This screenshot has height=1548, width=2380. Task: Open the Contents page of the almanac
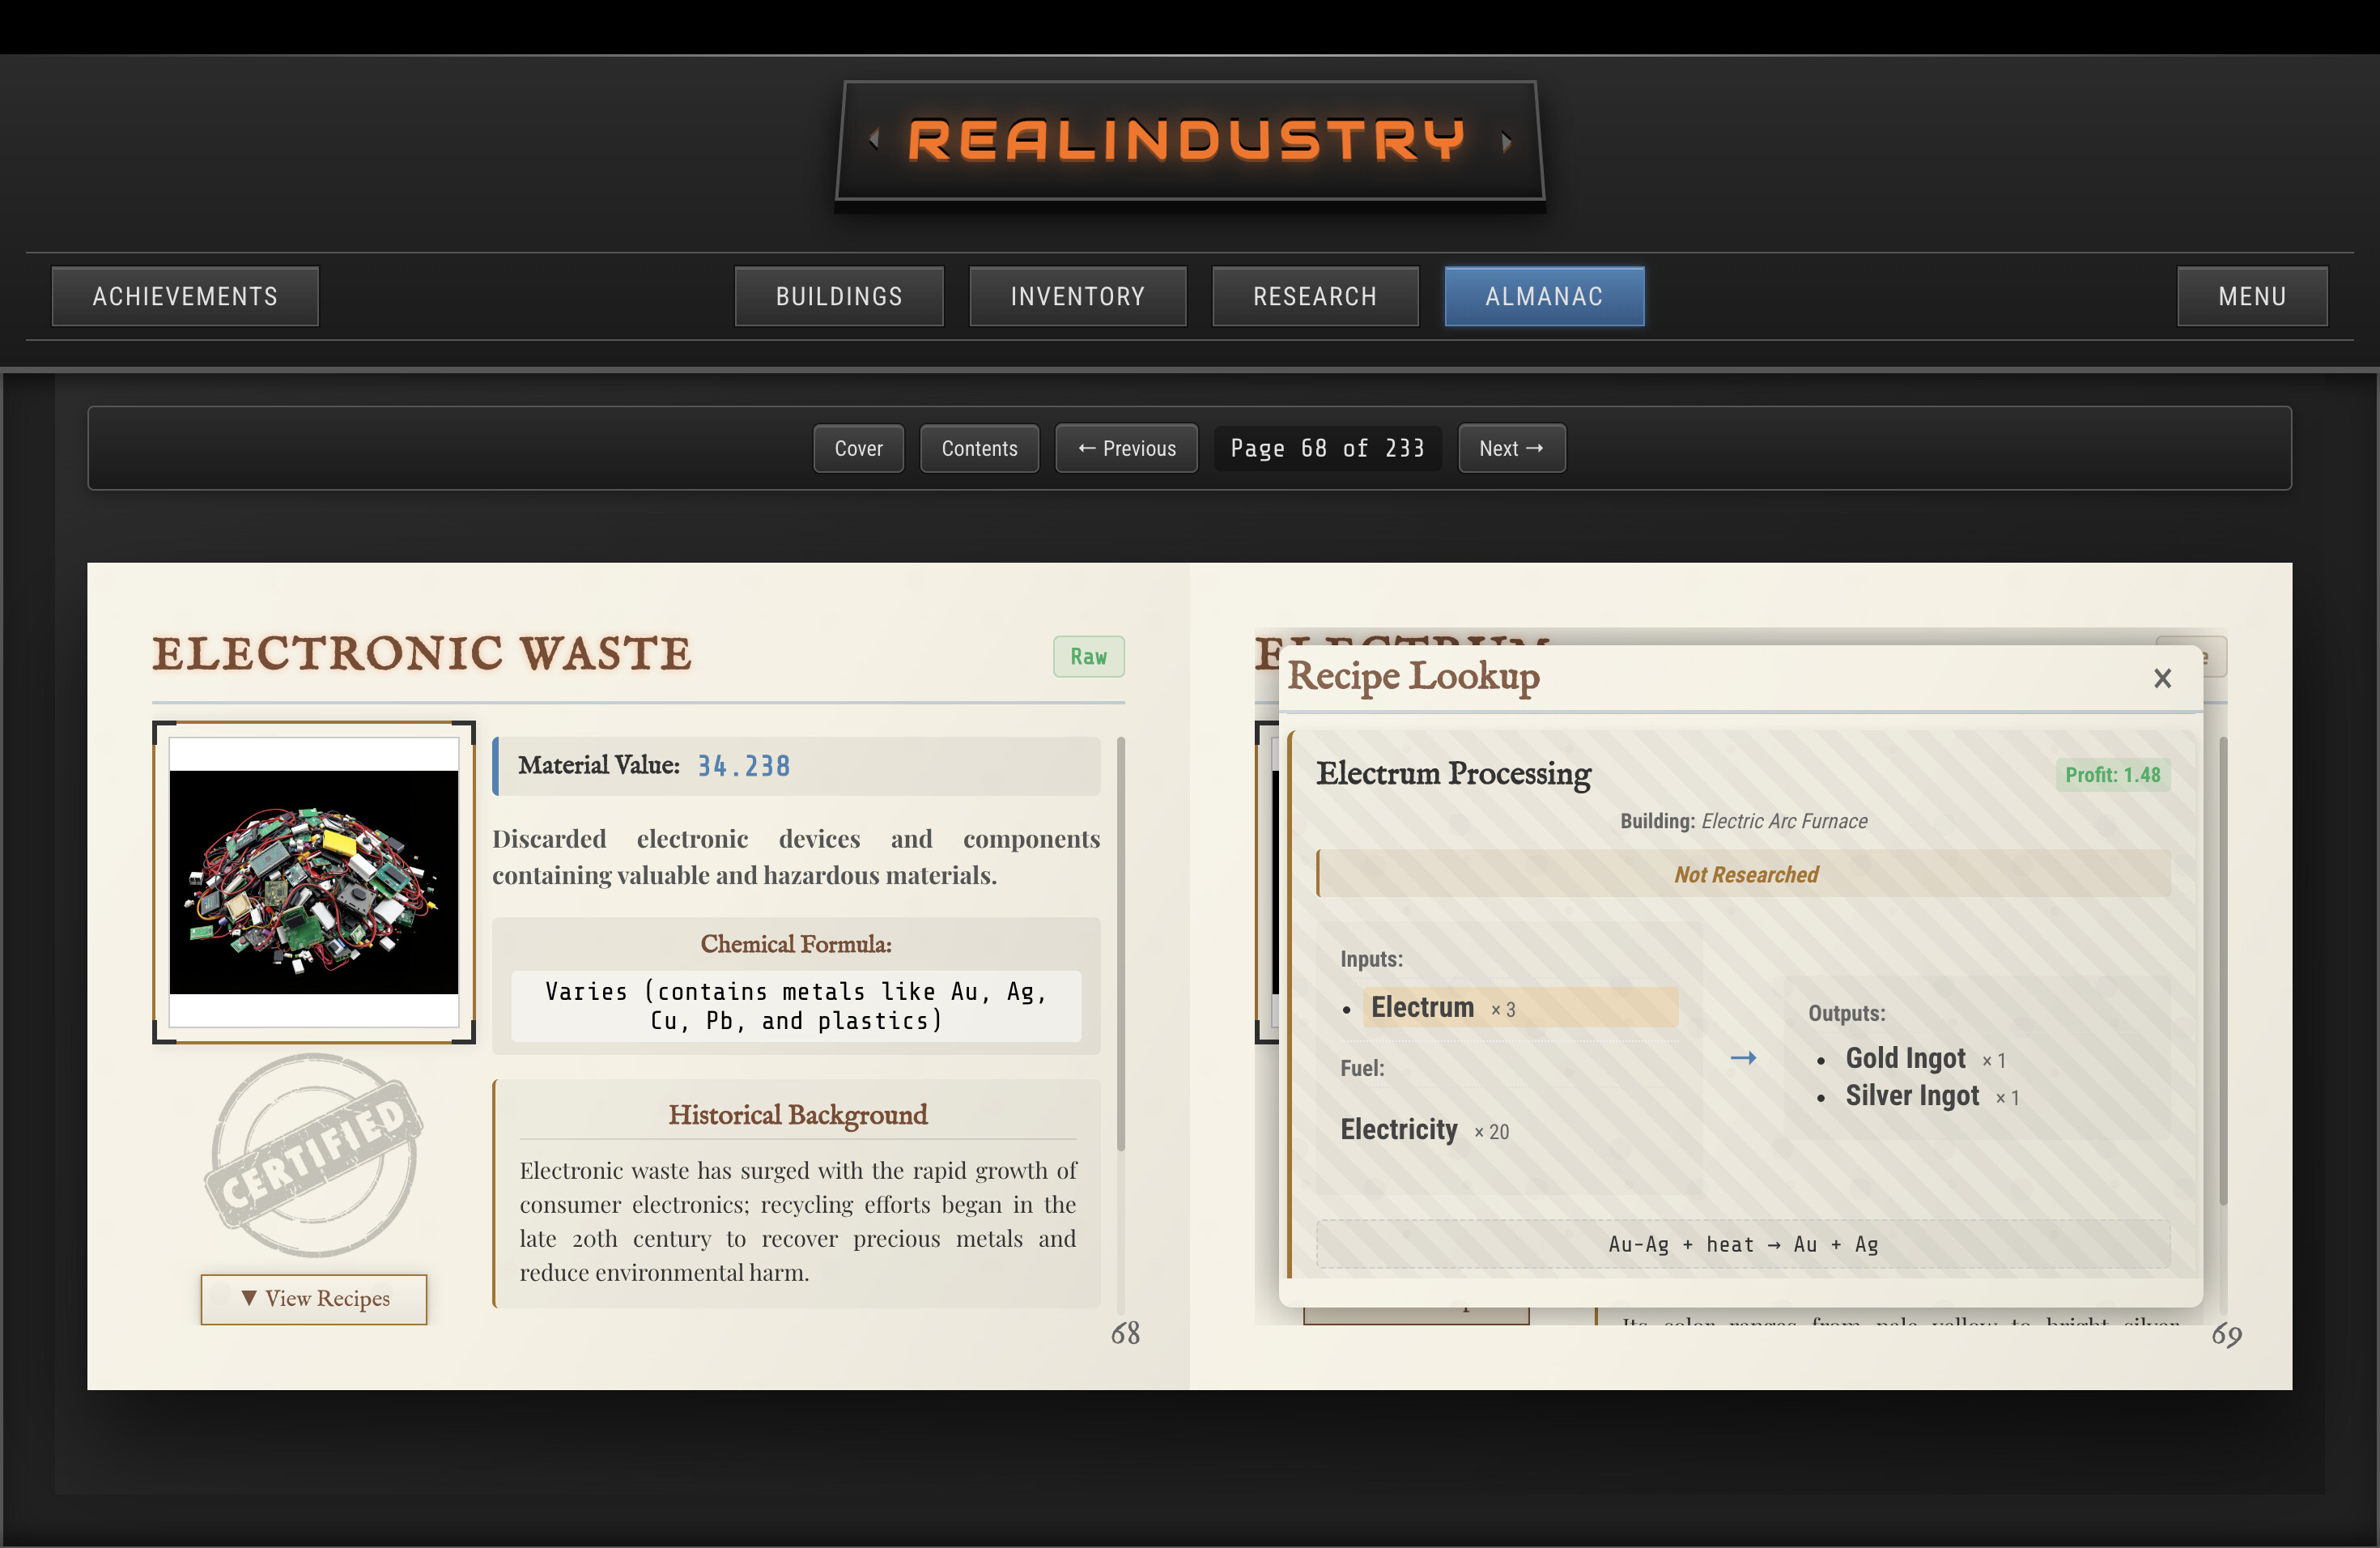[x=979, y=448]
